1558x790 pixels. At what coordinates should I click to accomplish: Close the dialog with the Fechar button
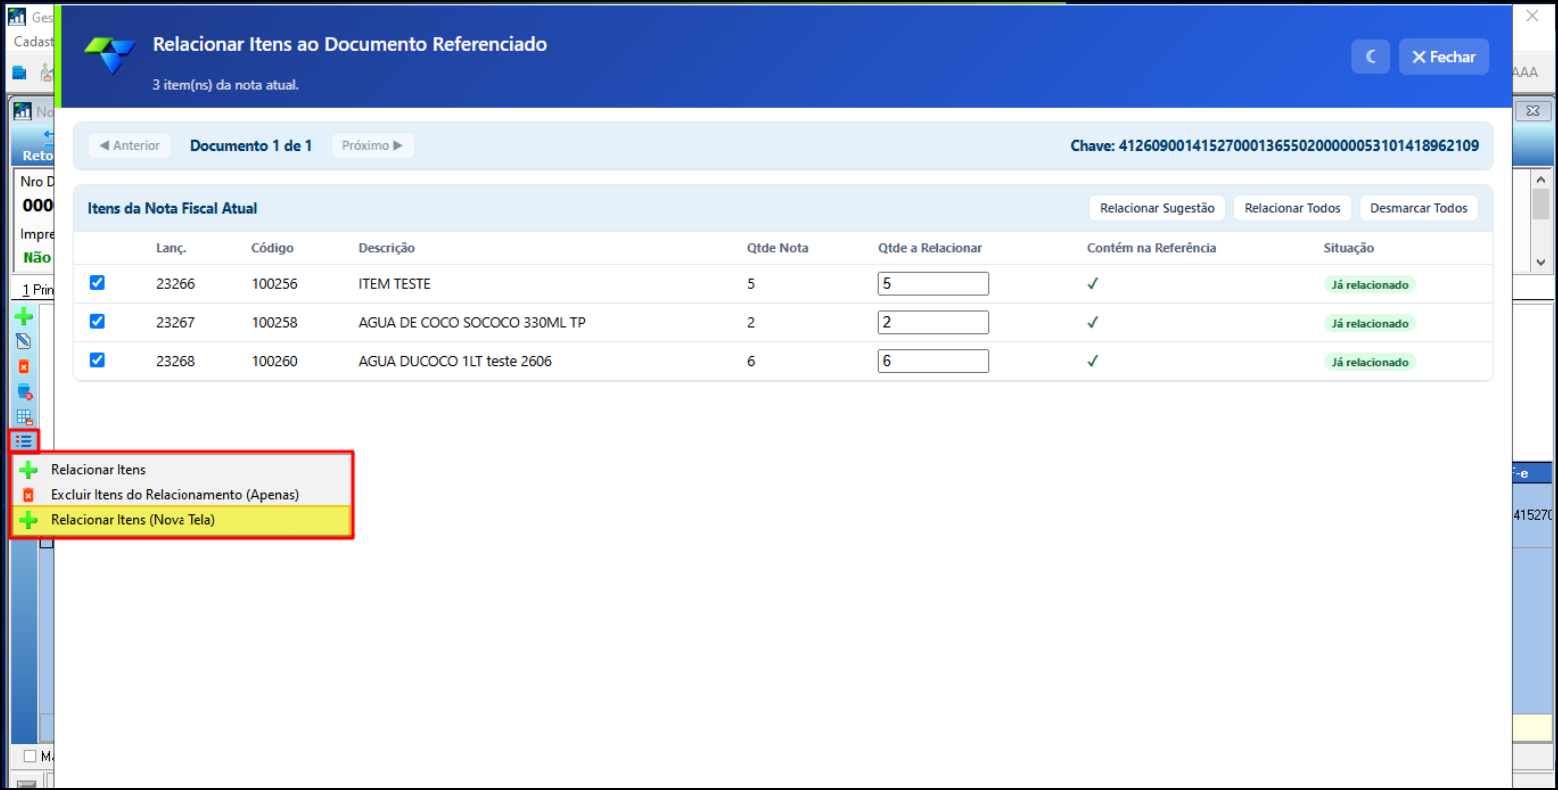click(1443, 57)
